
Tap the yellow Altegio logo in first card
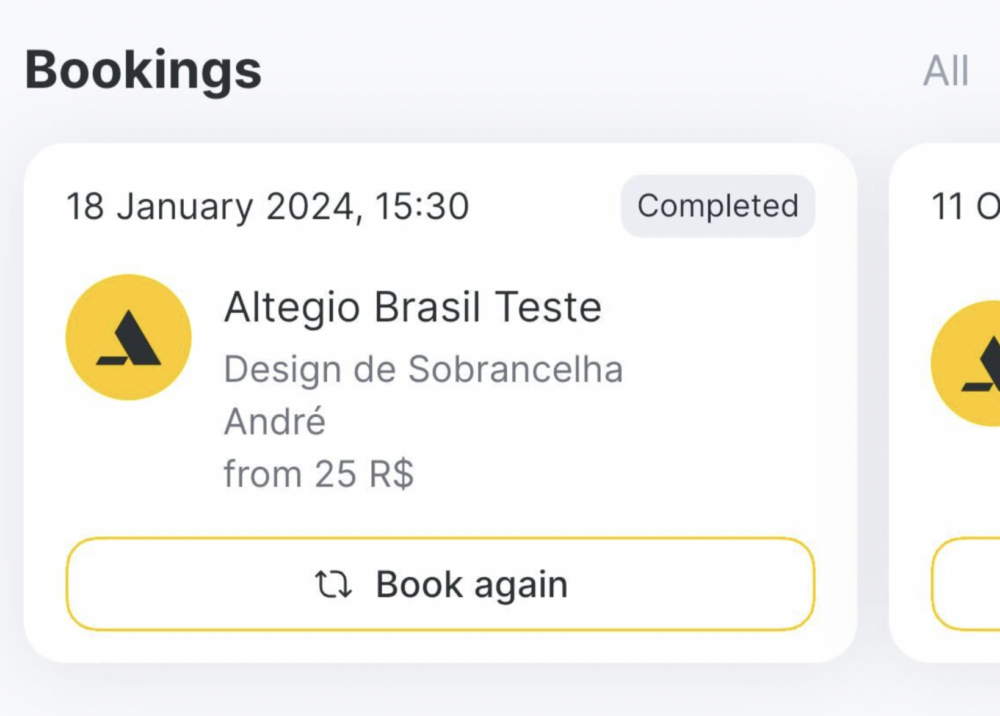[x=128, y=337]
